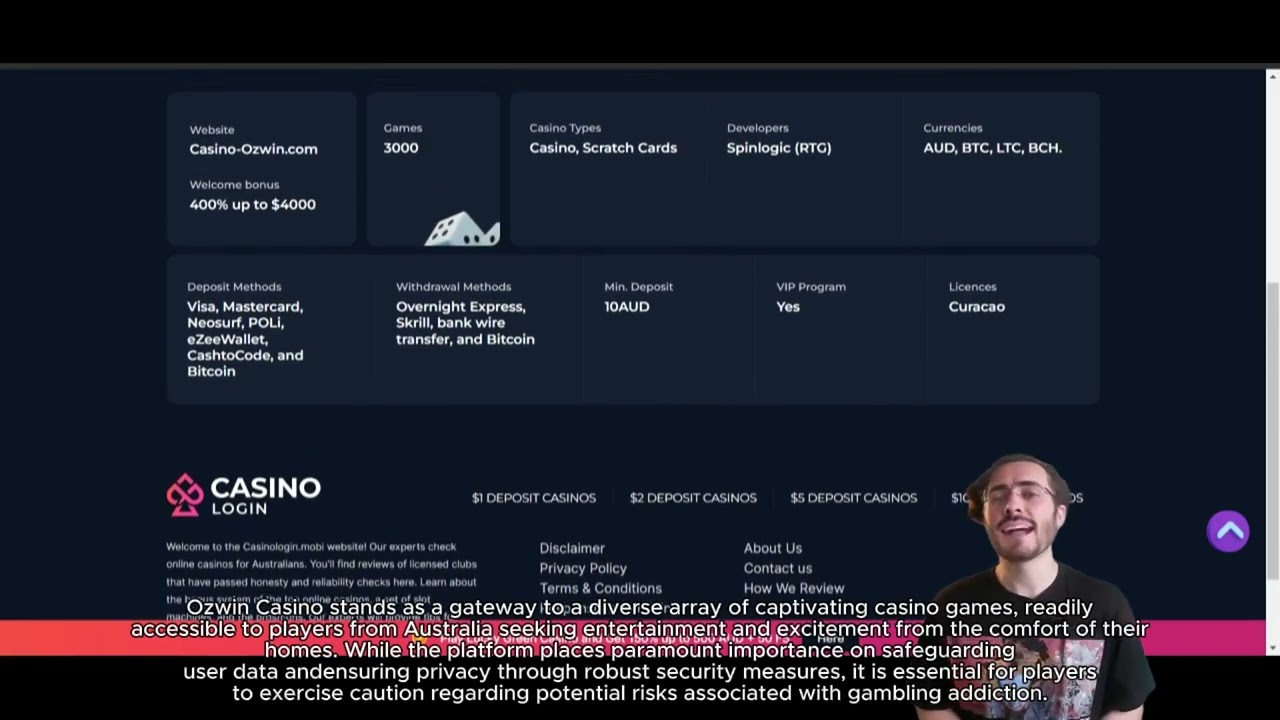Click the page's vertical scrollbar thumb

click(x=1272, y=430)
